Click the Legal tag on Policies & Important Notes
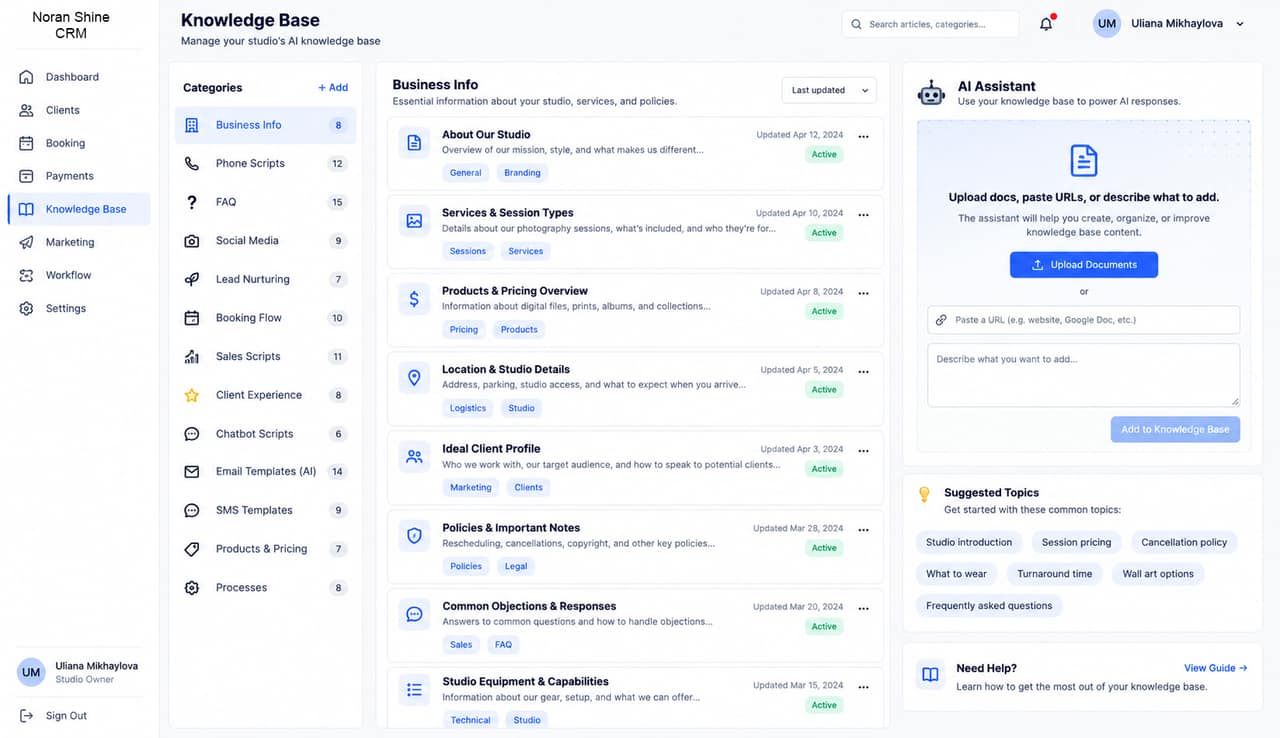Screen dimensions: 1280x738 point(516,566)
